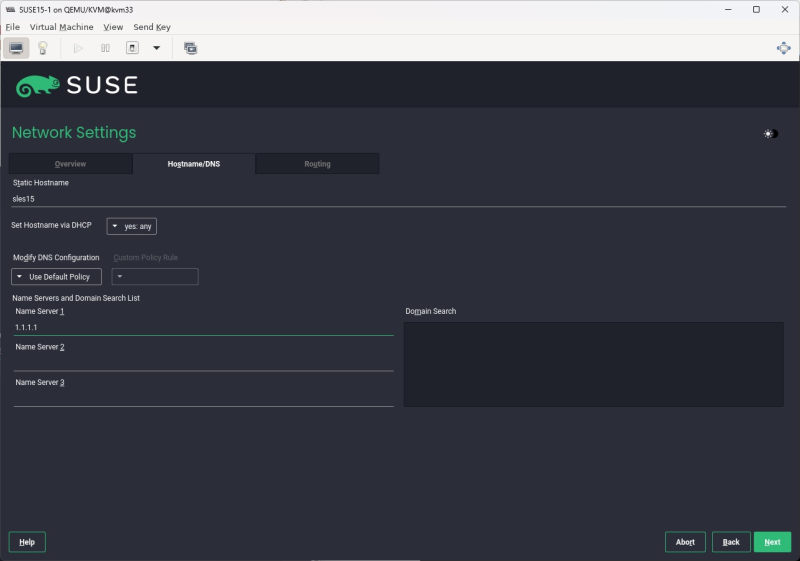Click the Shut down virtual machine icon
The height and width of the screenshot is (561, 800).
click(x=132, y=48)
